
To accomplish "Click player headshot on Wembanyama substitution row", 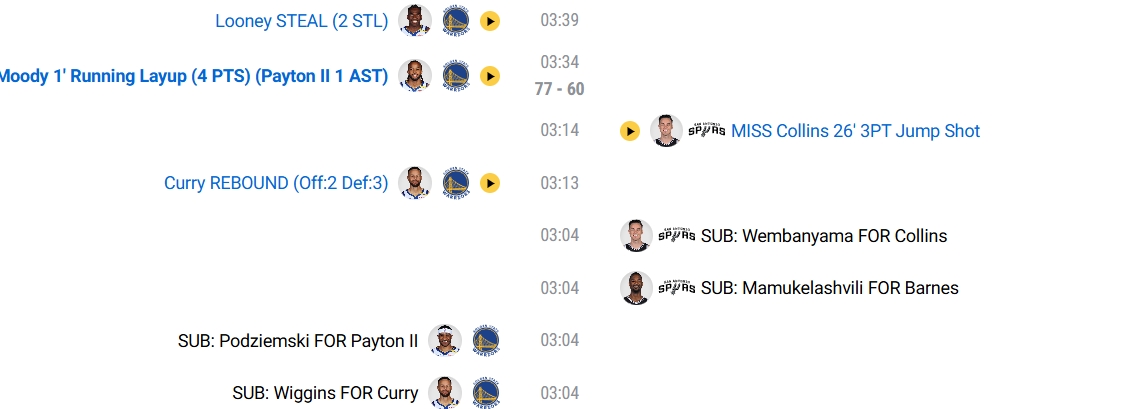I will [637, 236].
